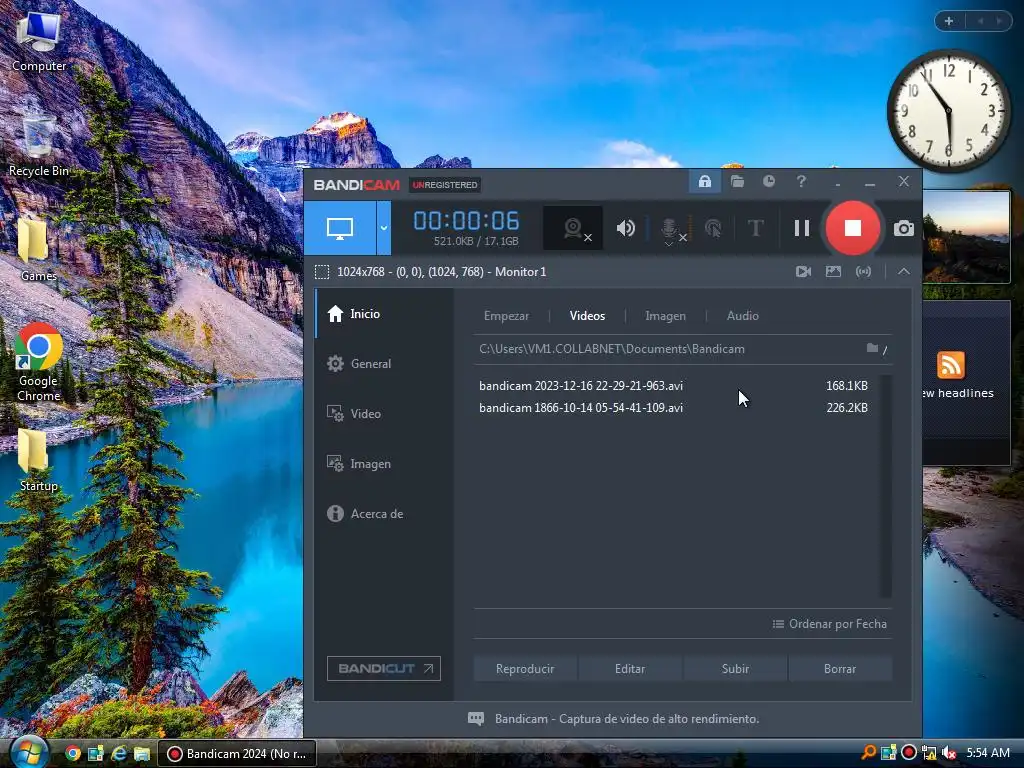1024x768 pixels.
Task: Toggle the microphone icon
Action: [669, 229]
